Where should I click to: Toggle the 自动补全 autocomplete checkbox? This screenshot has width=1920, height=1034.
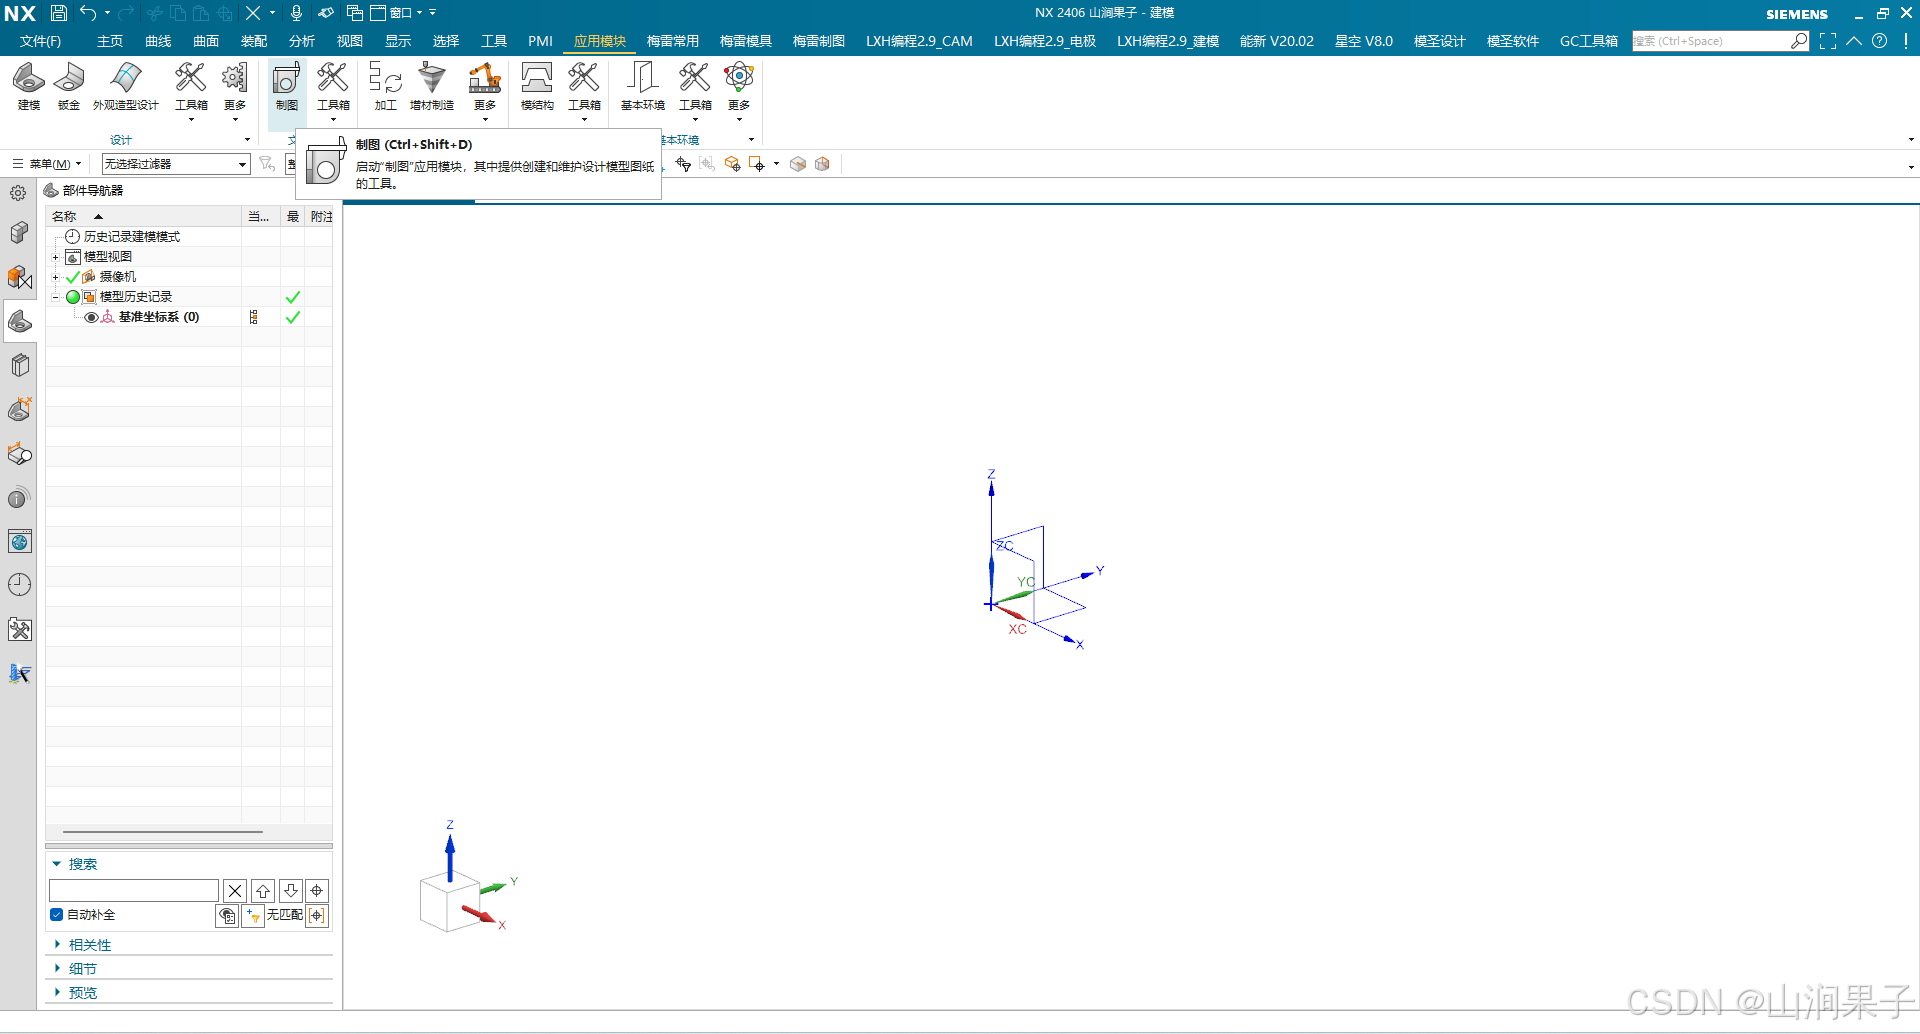point(57,915)
